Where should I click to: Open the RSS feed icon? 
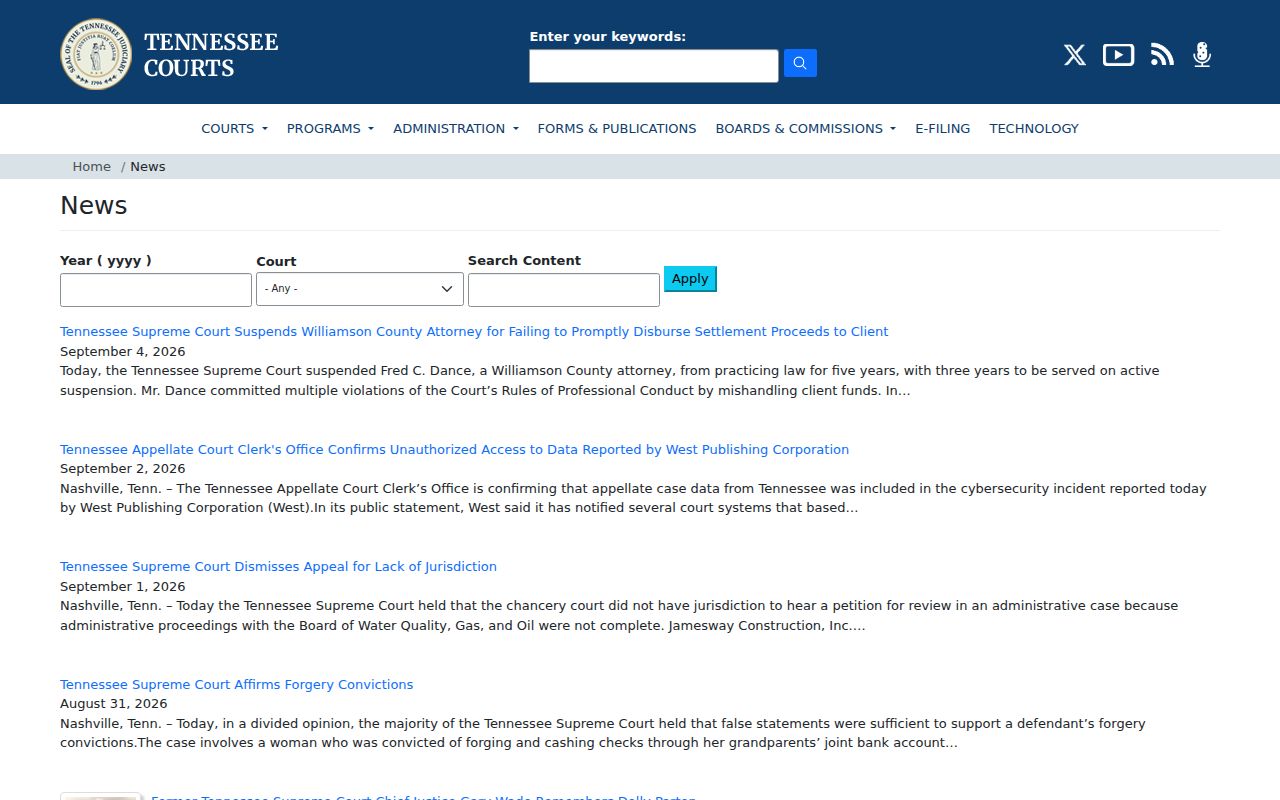click(x=1162, y=55)
